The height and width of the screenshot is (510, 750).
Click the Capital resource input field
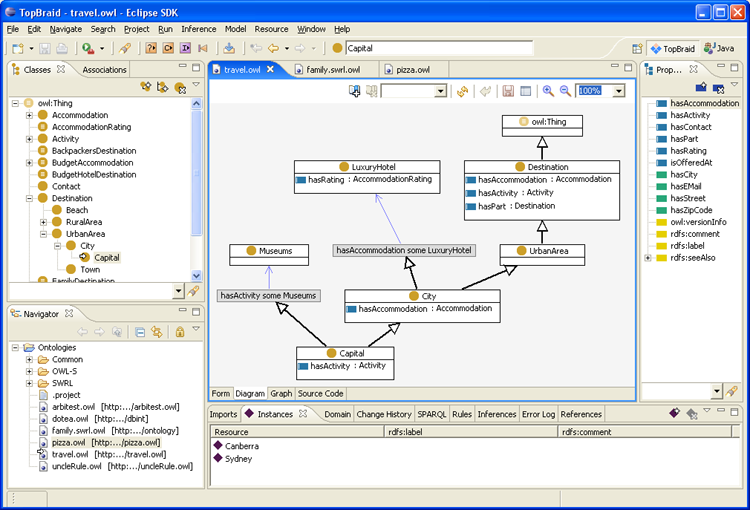tap(439, 48)
